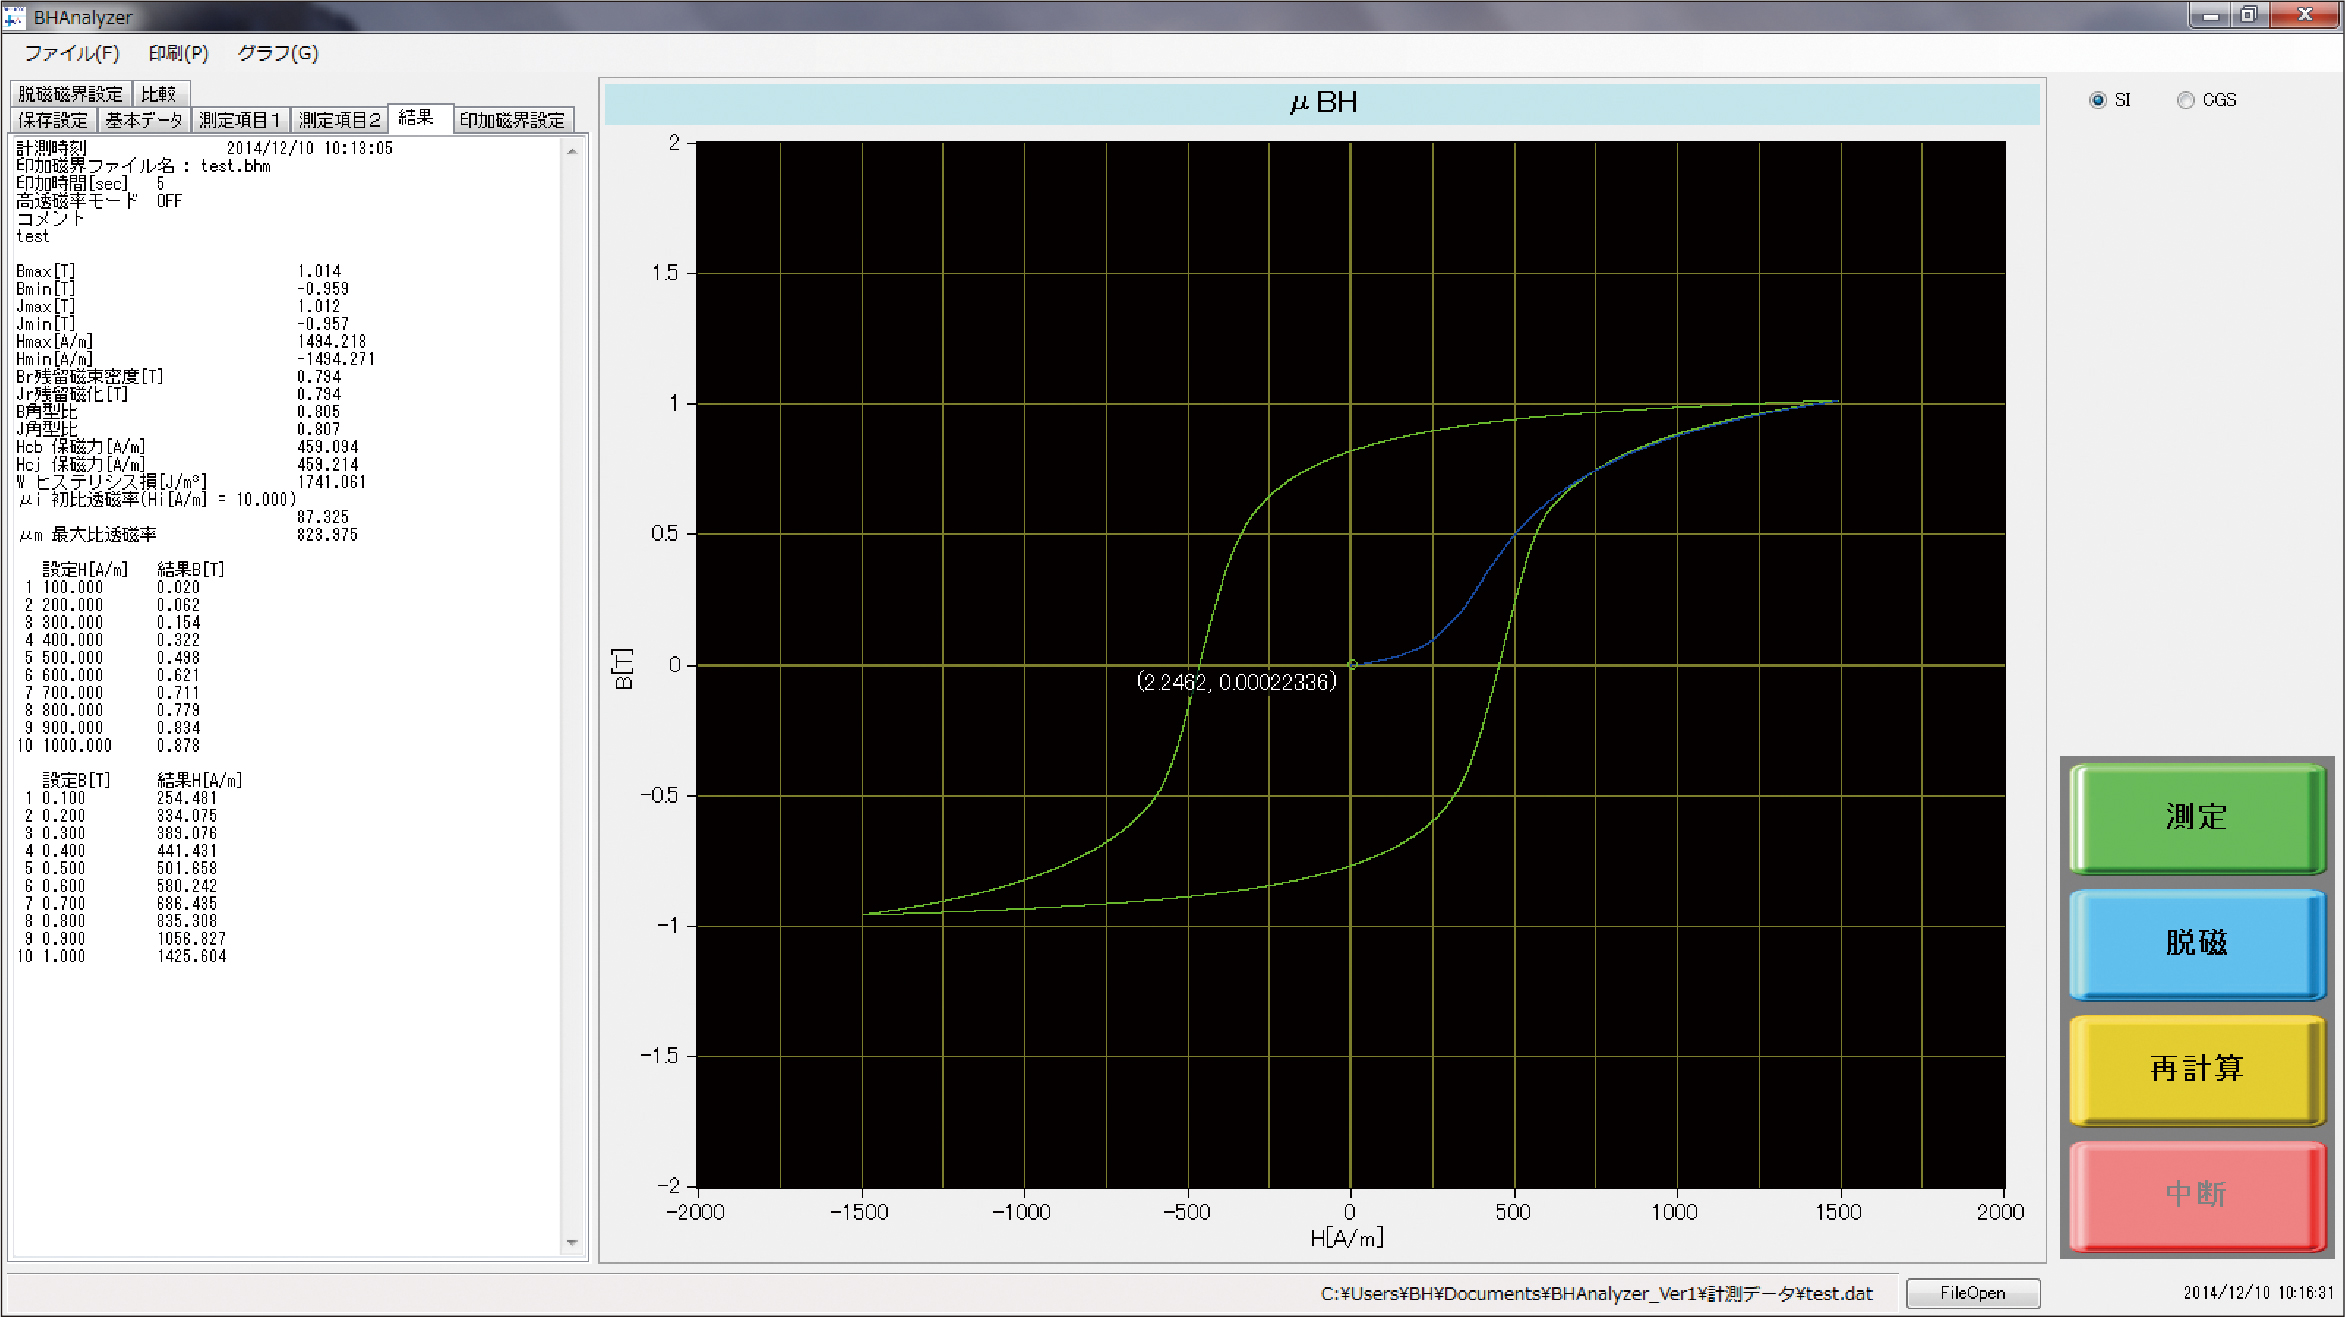Switch to the 脱磁磁界設定 tab
The height and width of the screenshot is (1317, 2345).
[70, 94]
